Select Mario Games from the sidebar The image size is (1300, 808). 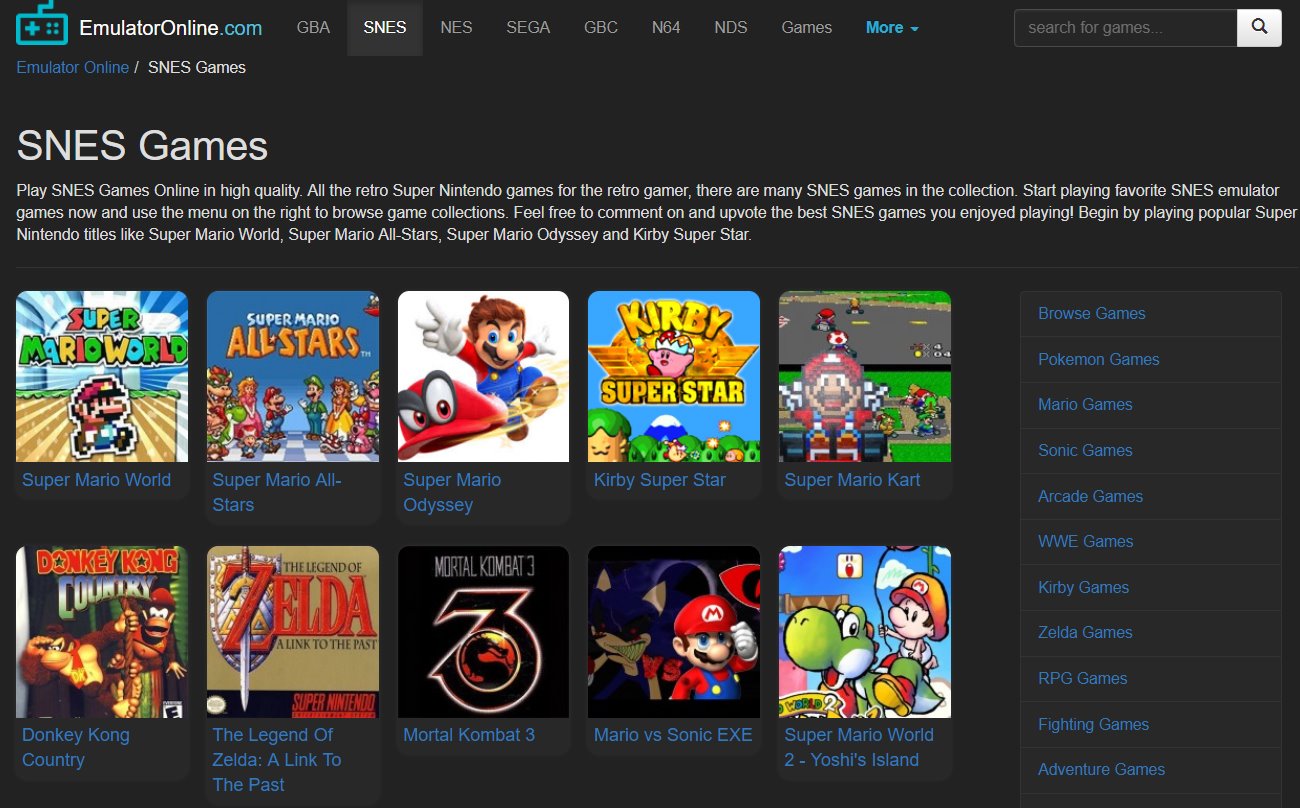pyautogui.click(x=1150, y=405)
